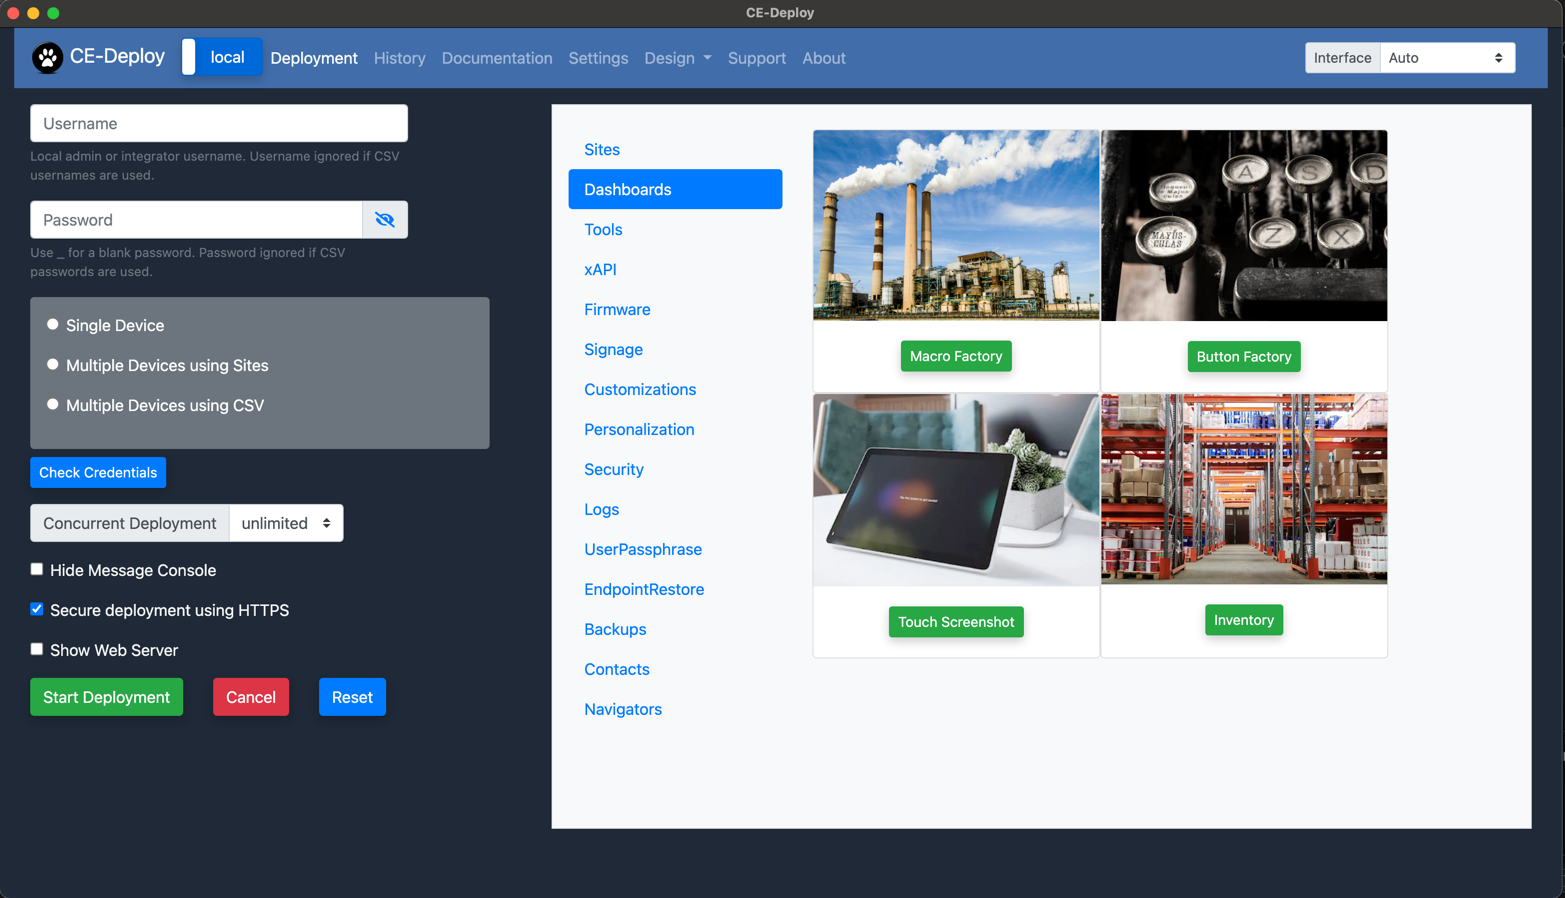This screenshot has width=1565, height=898.
Task: Click the tablet touch screen image
Action: [955, 489]
